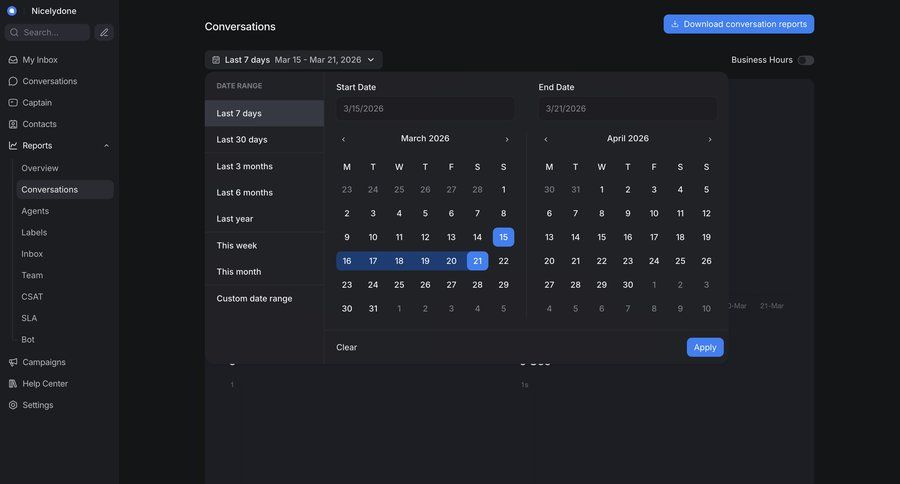Go to previous month from March 2026
Viewport: 900px width, 484px height.
[343, 139]
